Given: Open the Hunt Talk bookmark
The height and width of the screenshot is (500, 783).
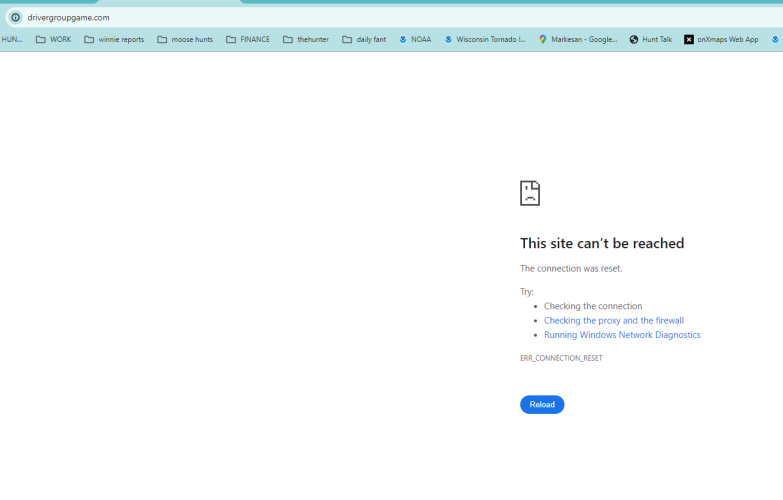Looking at the screenshot, I should [x=651, y=39].
